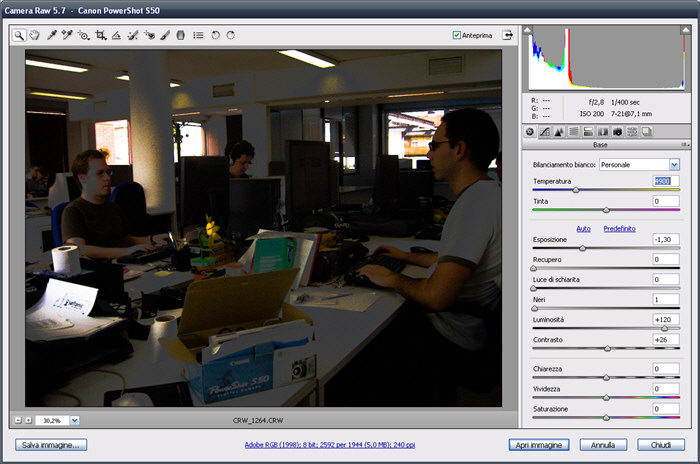The height and width of the screenshot is (464, 700).
Task: Toggle highlight clipping warning in histogram
Action: 685,30
